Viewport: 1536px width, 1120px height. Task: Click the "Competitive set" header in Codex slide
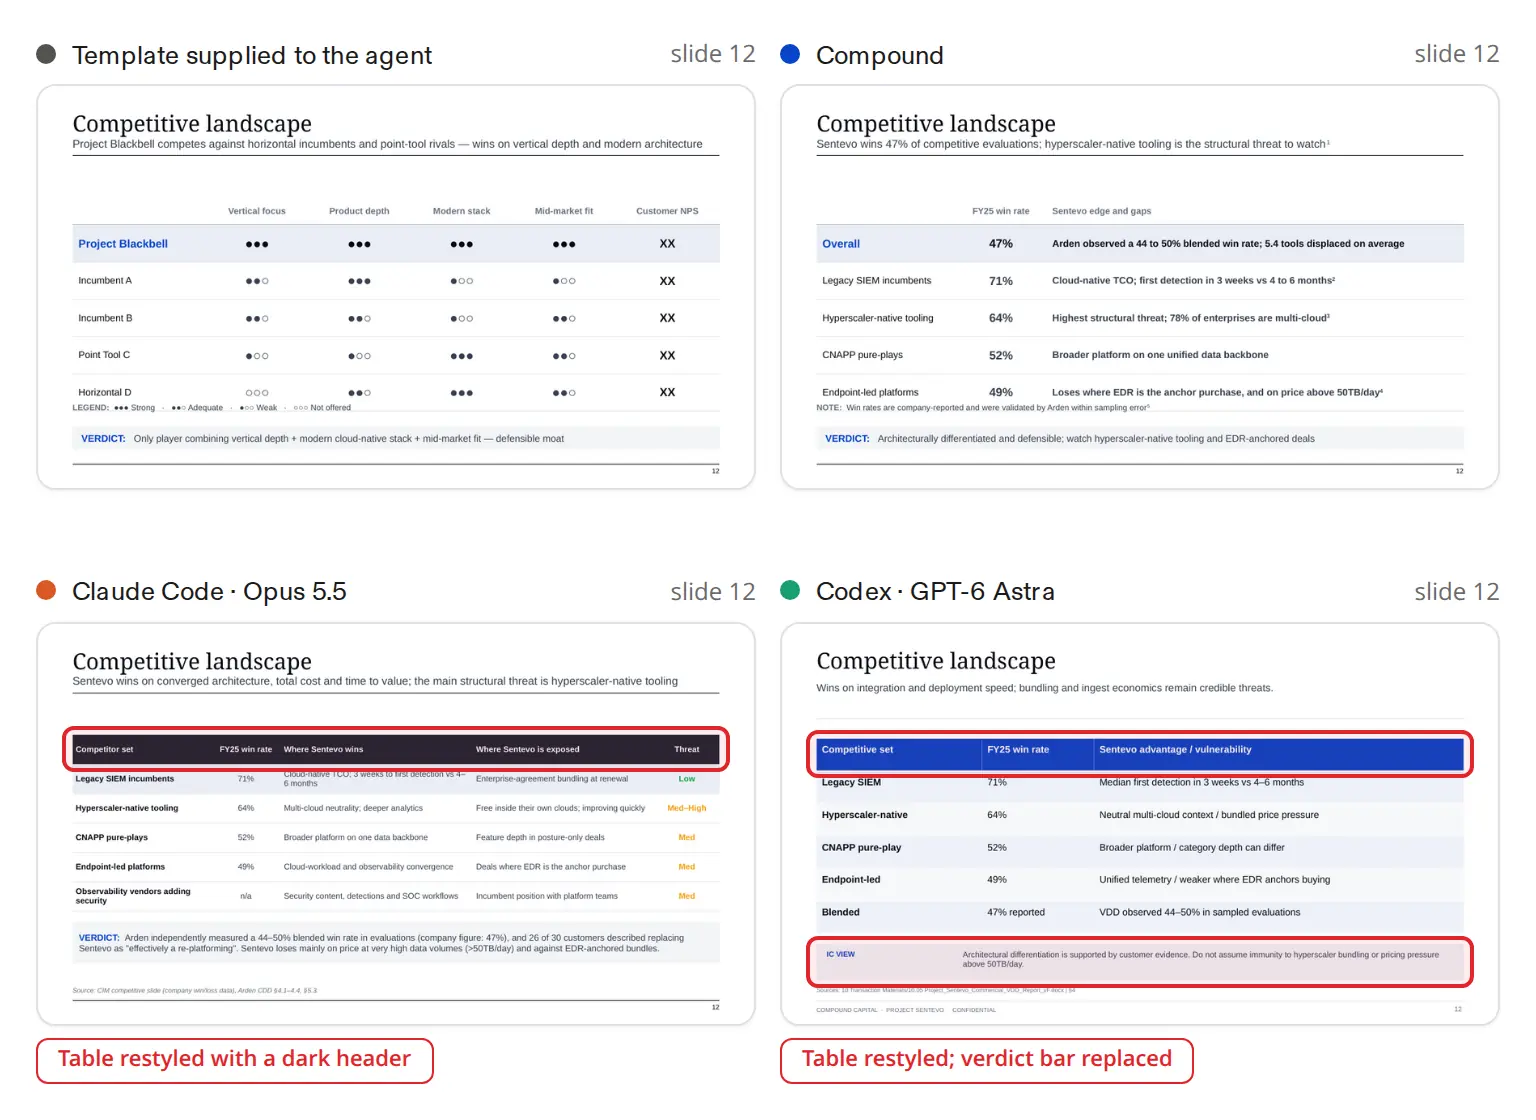pyautogui.click(x=857, y=750)
